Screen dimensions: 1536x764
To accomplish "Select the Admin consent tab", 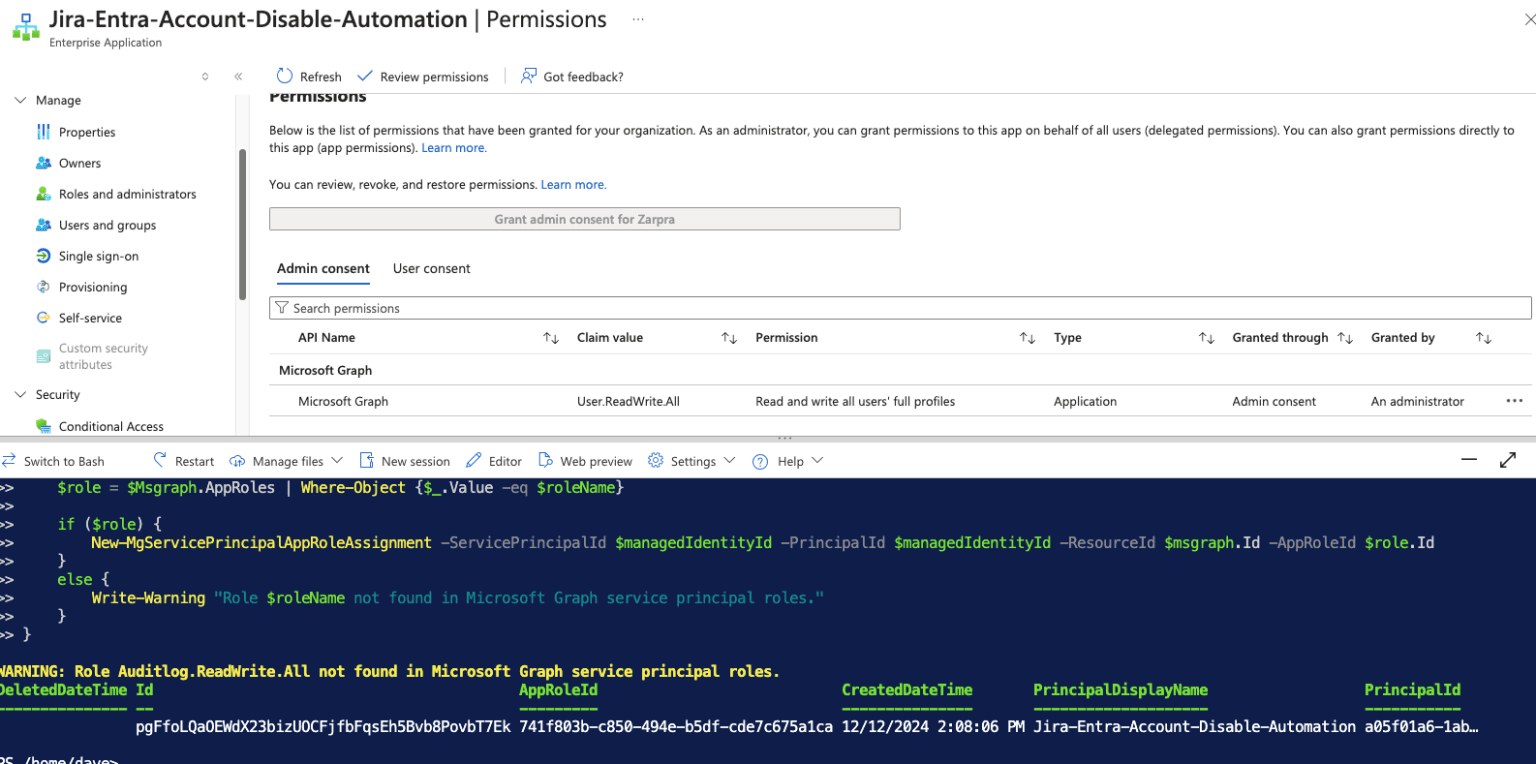I will 323,268.
